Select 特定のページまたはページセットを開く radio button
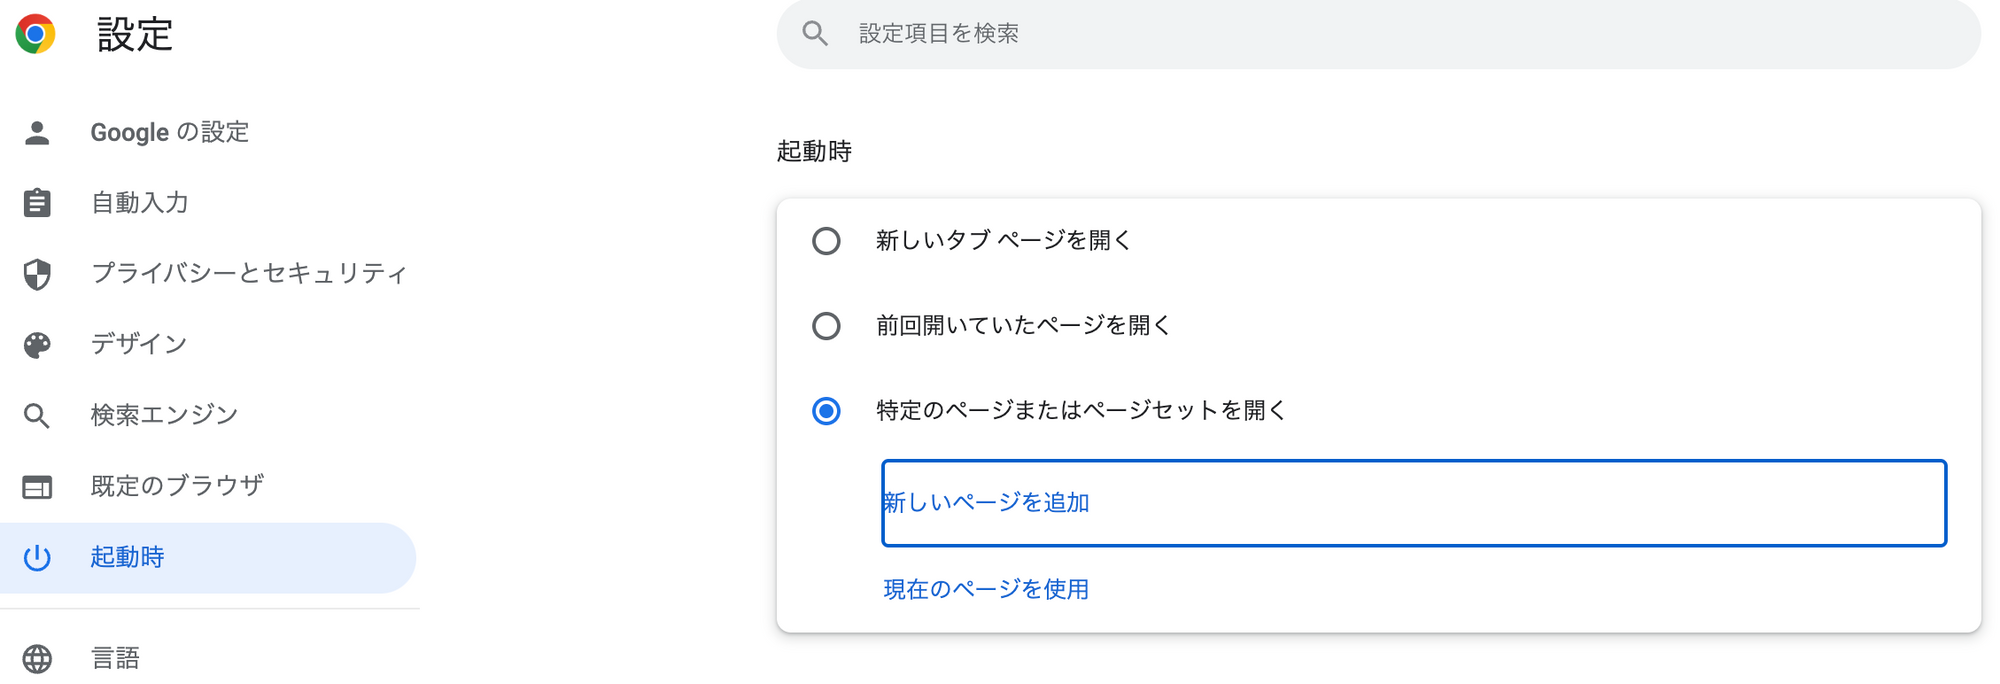 pyautogui.click(x=826, y=411)
